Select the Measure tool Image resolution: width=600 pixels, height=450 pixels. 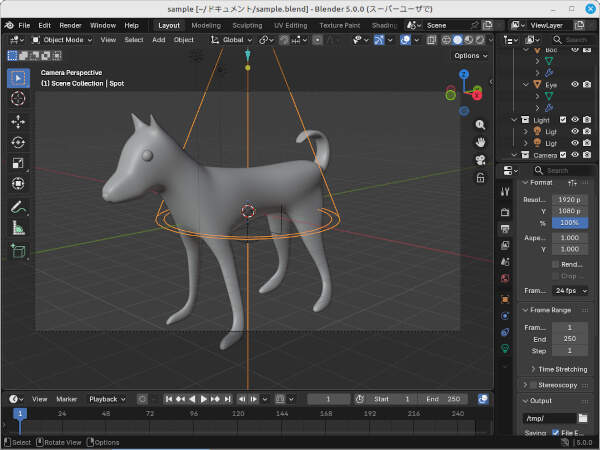click(x=18, y=229)
